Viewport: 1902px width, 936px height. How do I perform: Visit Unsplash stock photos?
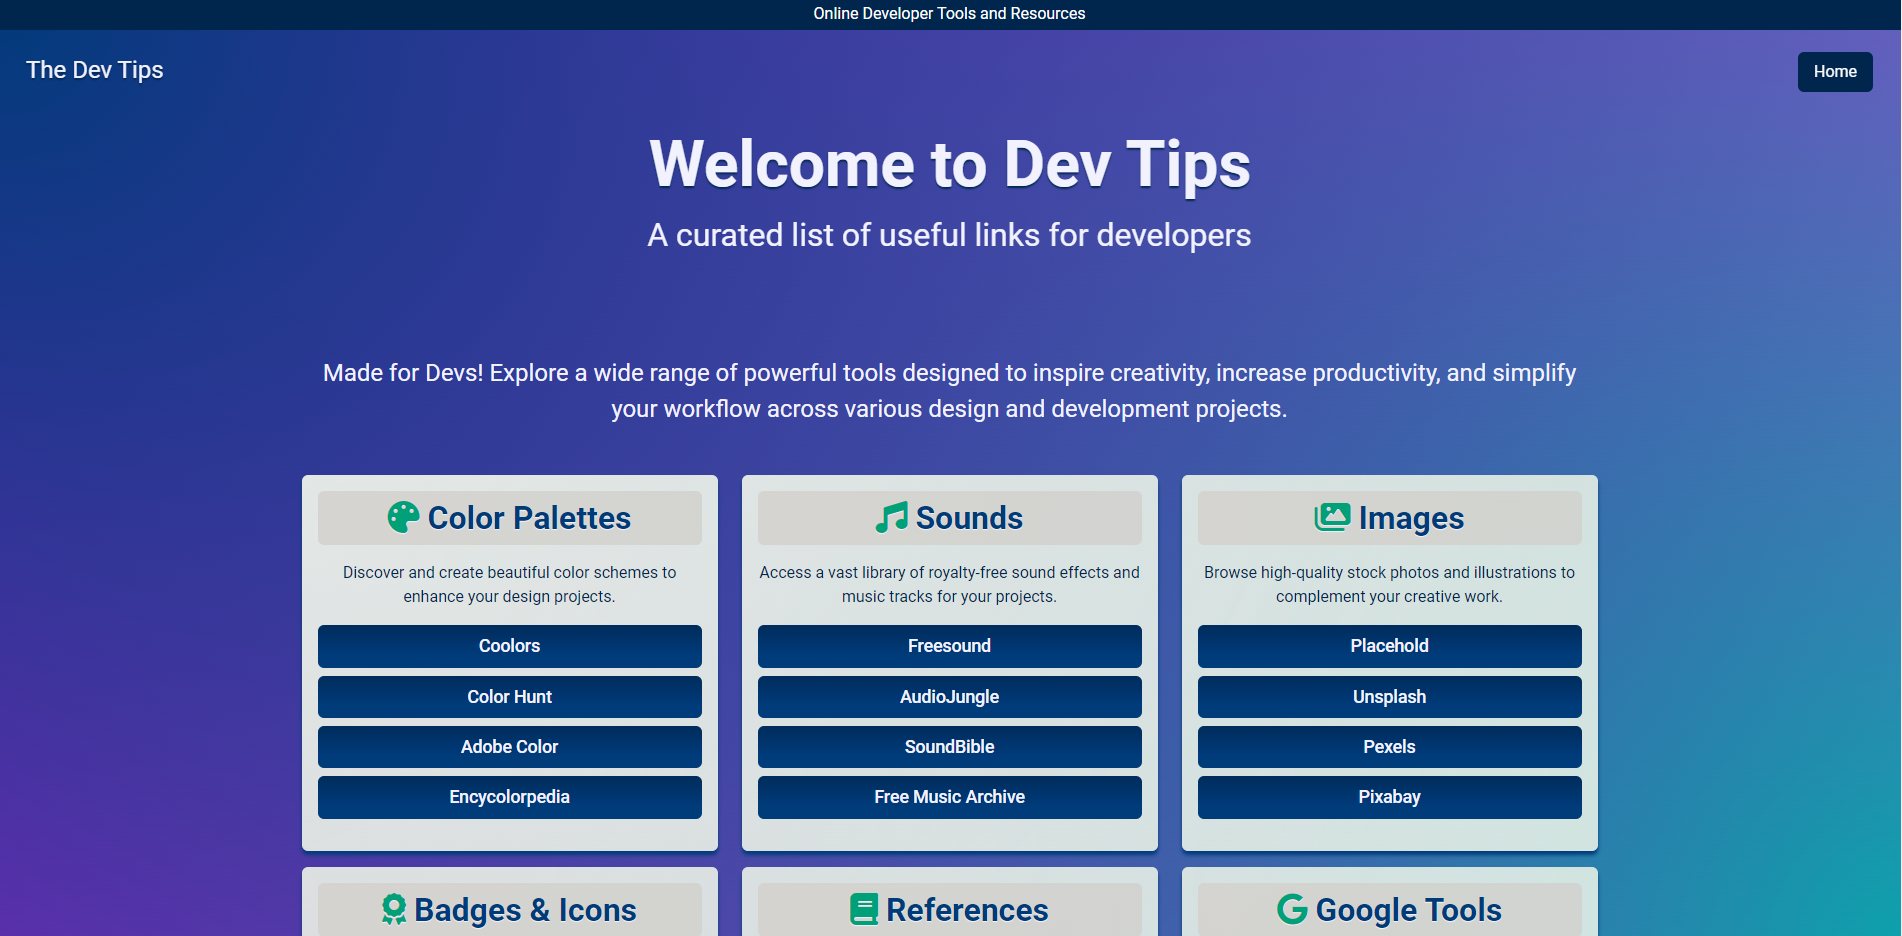click(x=1390, y=697)
